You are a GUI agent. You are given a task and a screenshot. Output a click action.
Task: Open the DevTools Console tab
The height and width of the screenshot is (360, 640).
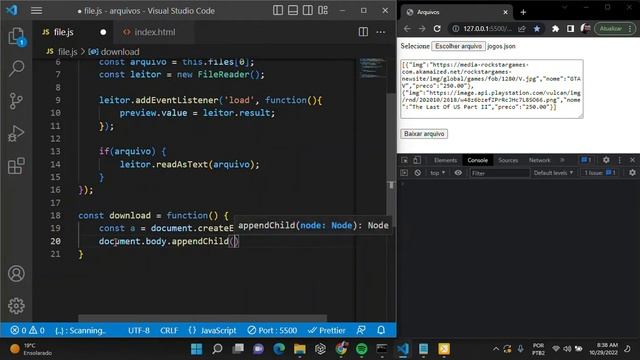478,160
